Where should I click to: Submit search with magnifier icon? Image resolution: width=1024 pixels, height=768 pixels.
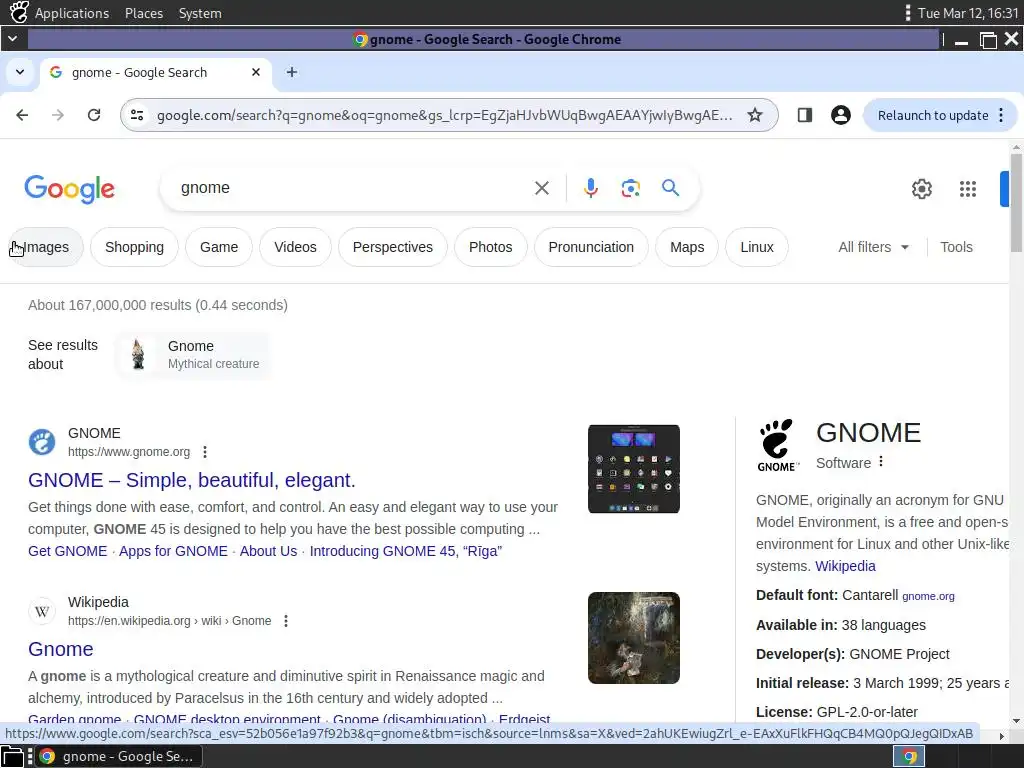(671, 188)
